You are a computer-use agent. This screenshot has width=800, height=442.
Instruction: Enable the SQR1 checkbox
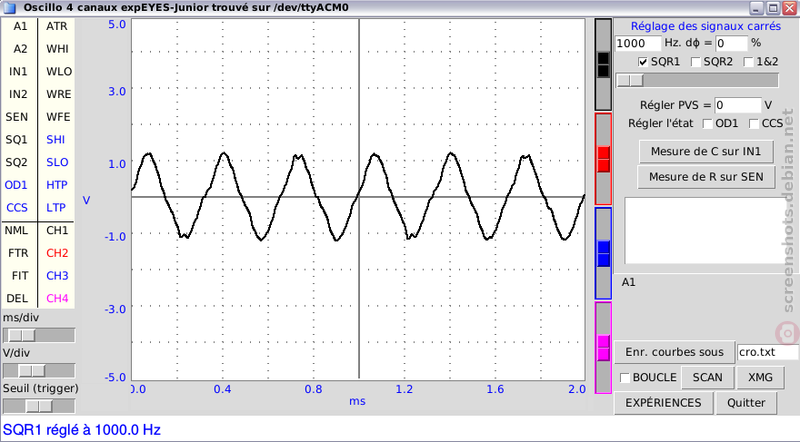643,62
